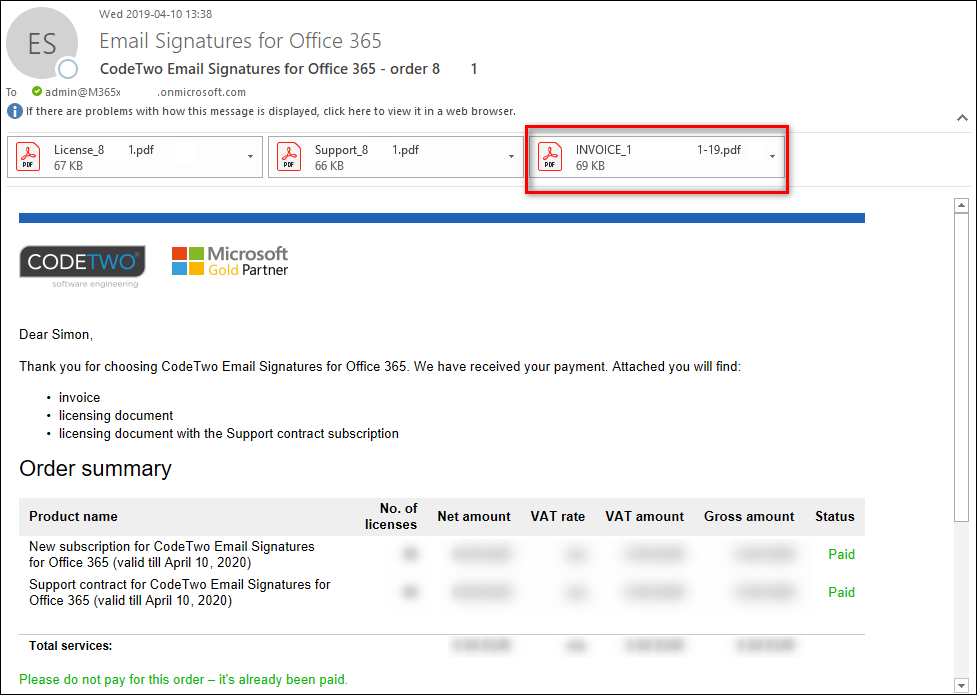Click the ES sender avatar

(42, 44)
